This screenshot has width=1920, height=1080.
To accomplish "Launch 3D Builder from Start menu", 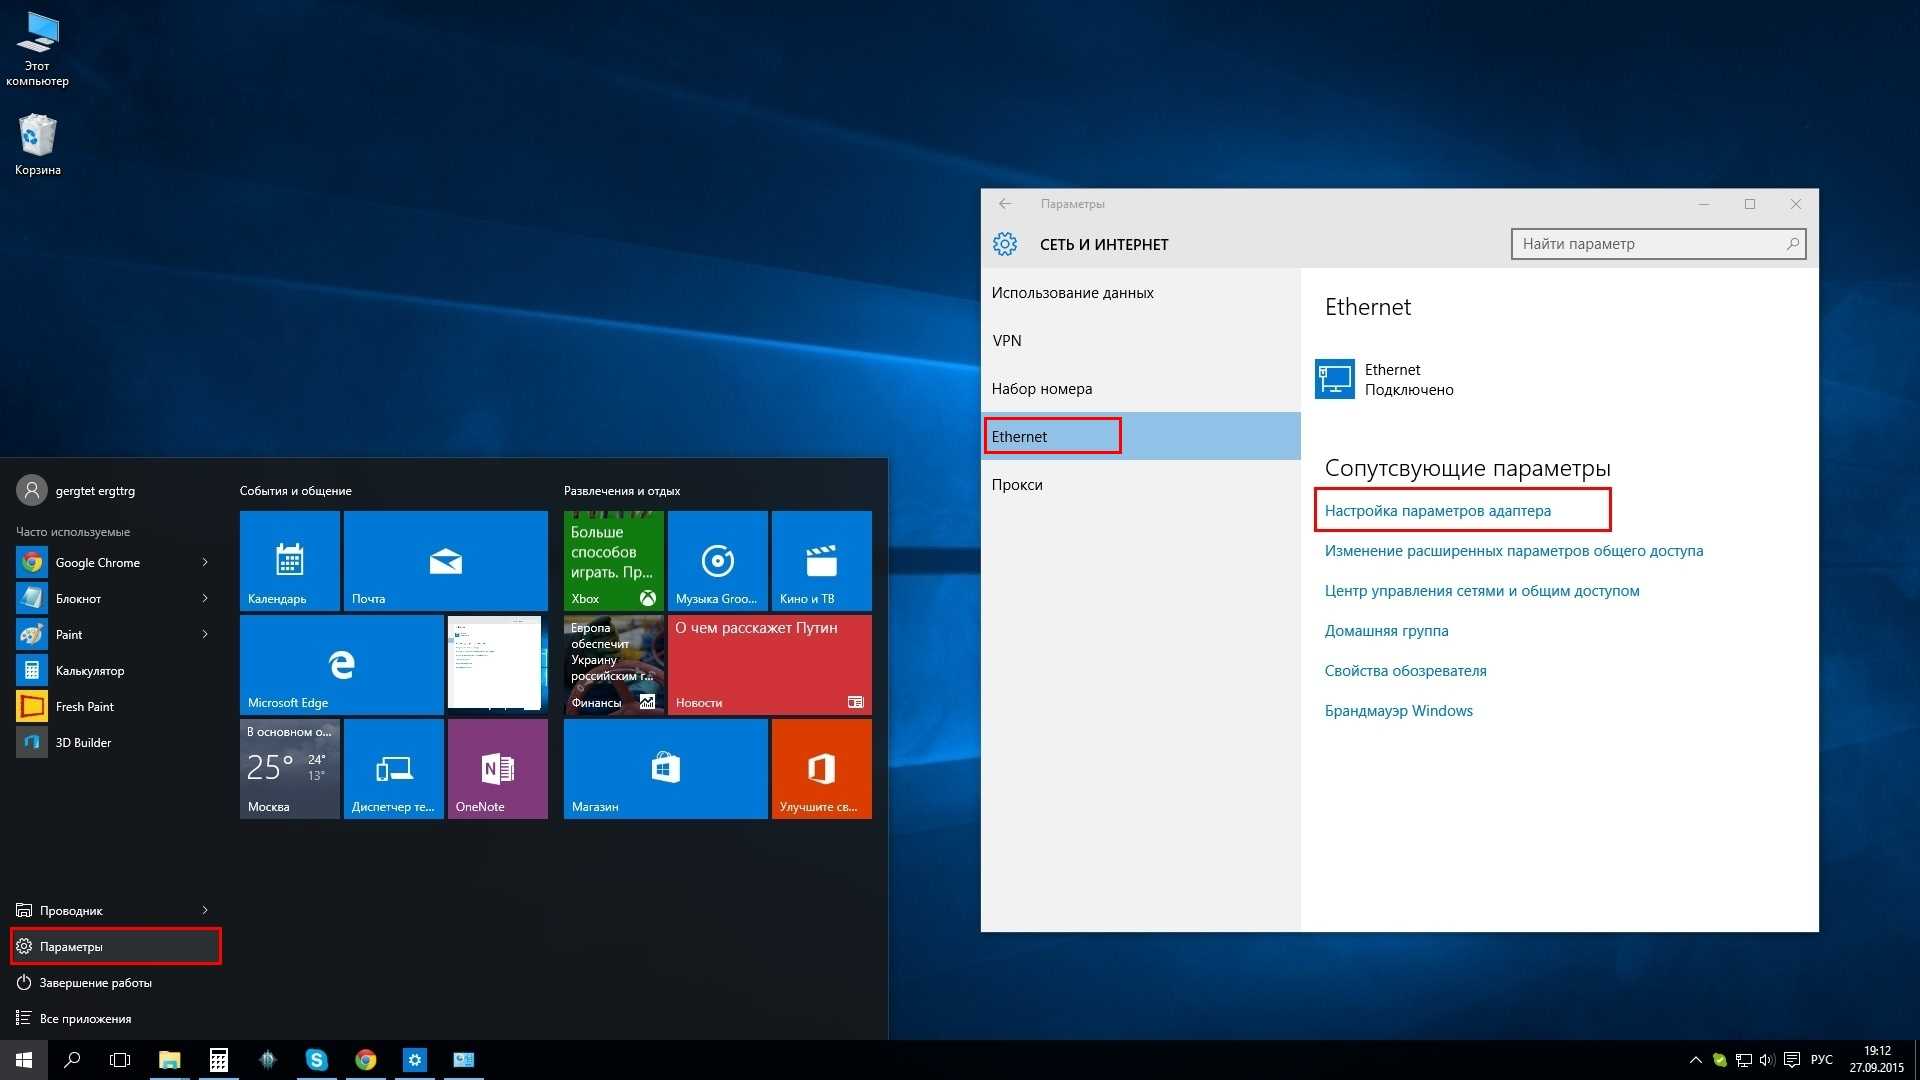I will 82,742.
